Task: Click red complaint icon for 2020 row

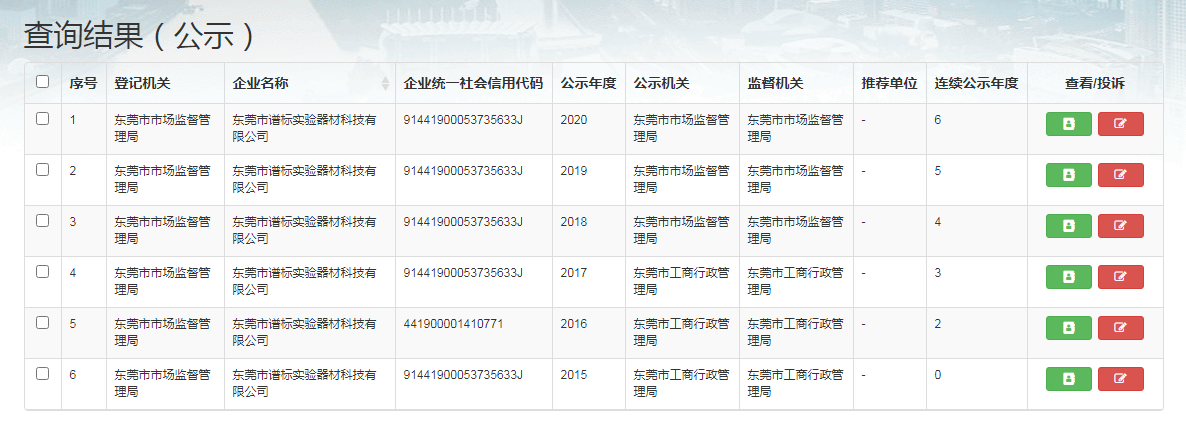Action: 1120,124
